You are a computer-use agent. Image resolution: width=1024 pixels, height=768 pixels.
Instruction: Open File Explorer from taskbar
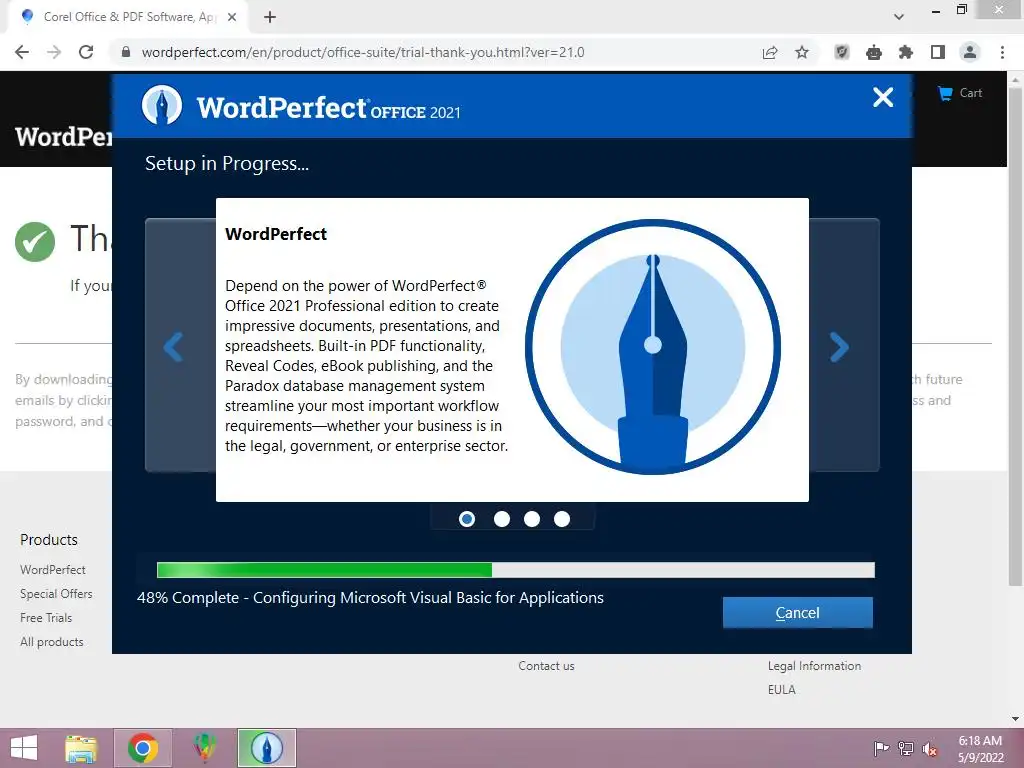[81, 748]
